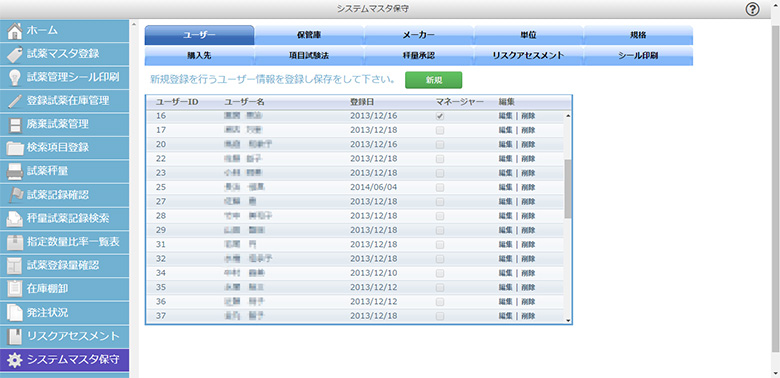The width and height of the screenshot is (780, 378).
Task: Open the 項目試験法 tab
Action: [x=309, y=56]
